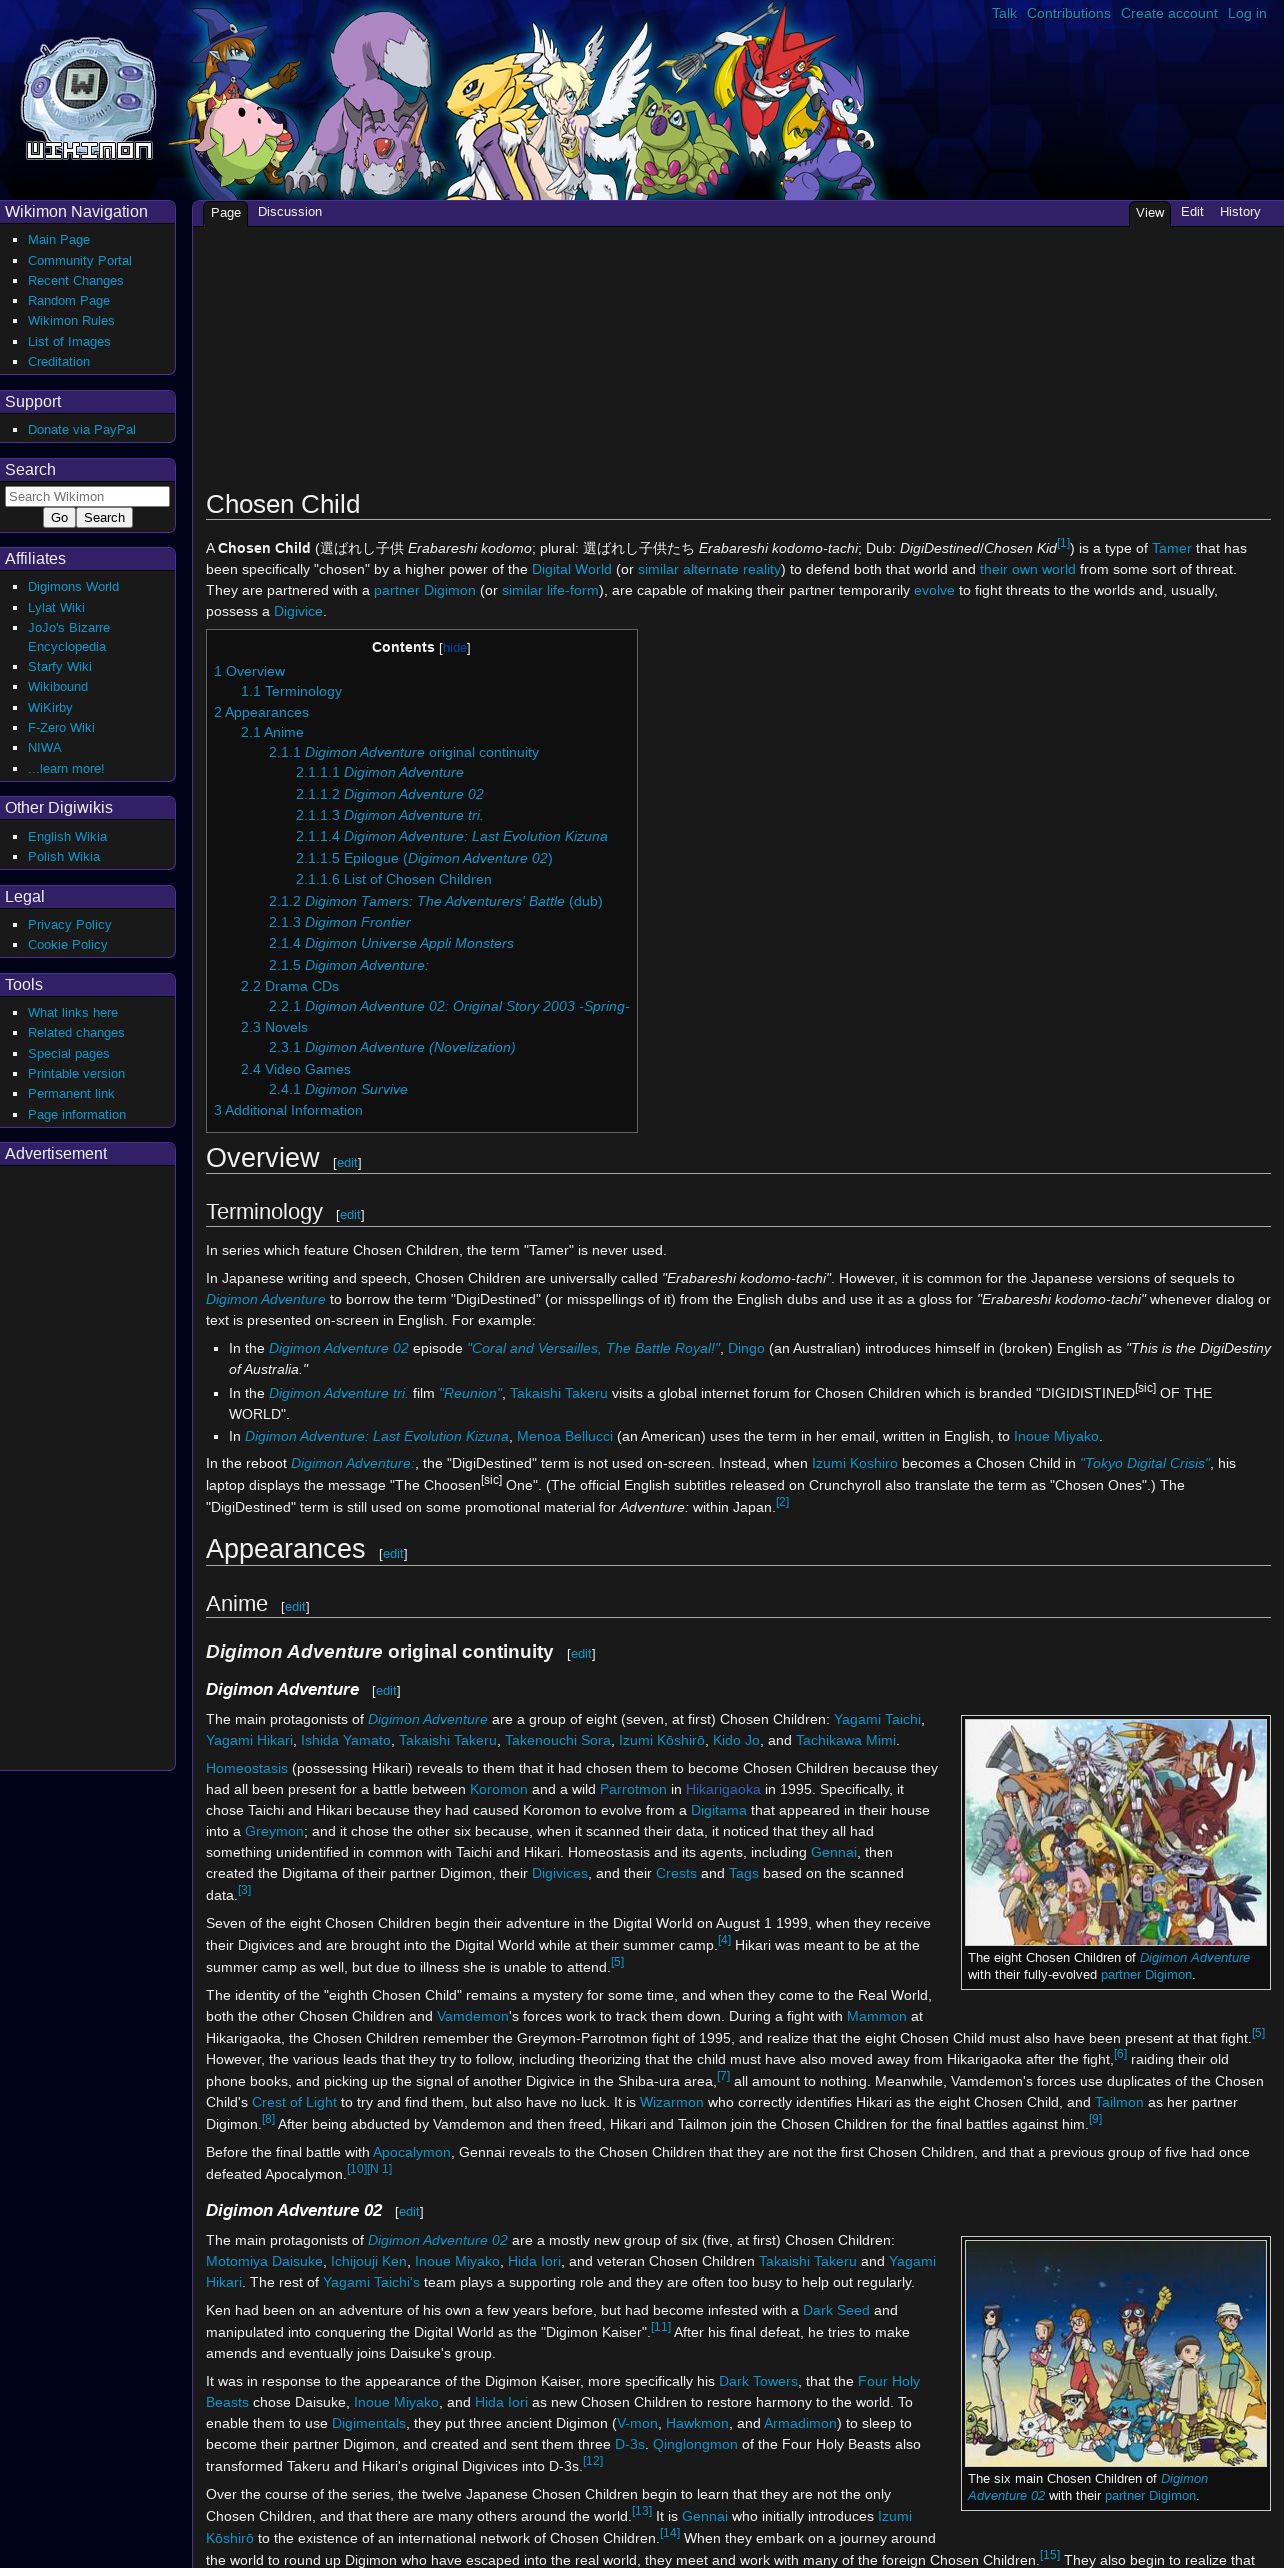Jump to 3 Additional Information entry
1284x2568 pixels.
pos(288,1110)
